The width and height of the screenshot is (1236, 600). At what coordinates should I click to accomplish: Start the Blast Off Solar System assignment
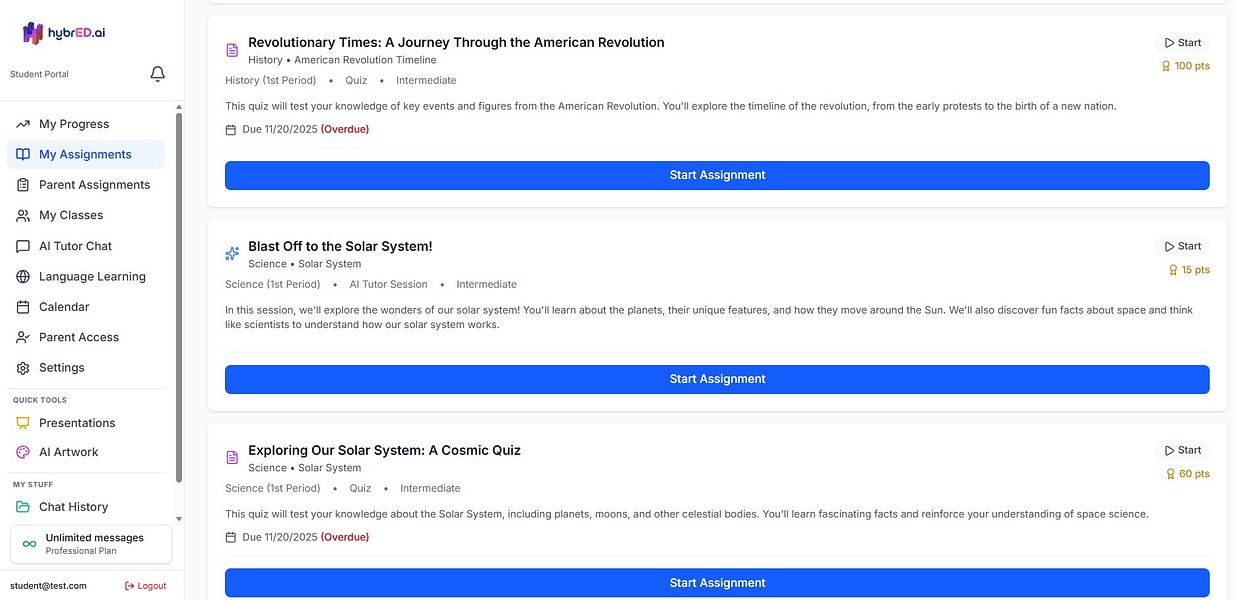(717, 379)
